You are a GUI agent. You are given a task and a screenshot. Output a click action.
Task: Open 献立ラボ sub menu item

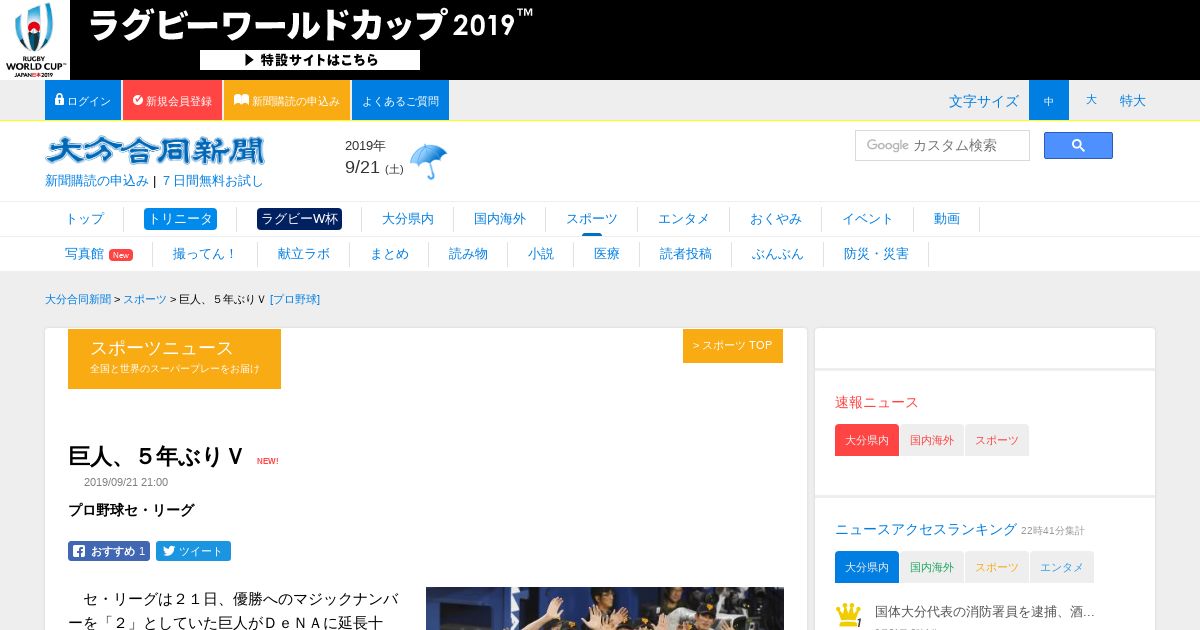point(304,254)
